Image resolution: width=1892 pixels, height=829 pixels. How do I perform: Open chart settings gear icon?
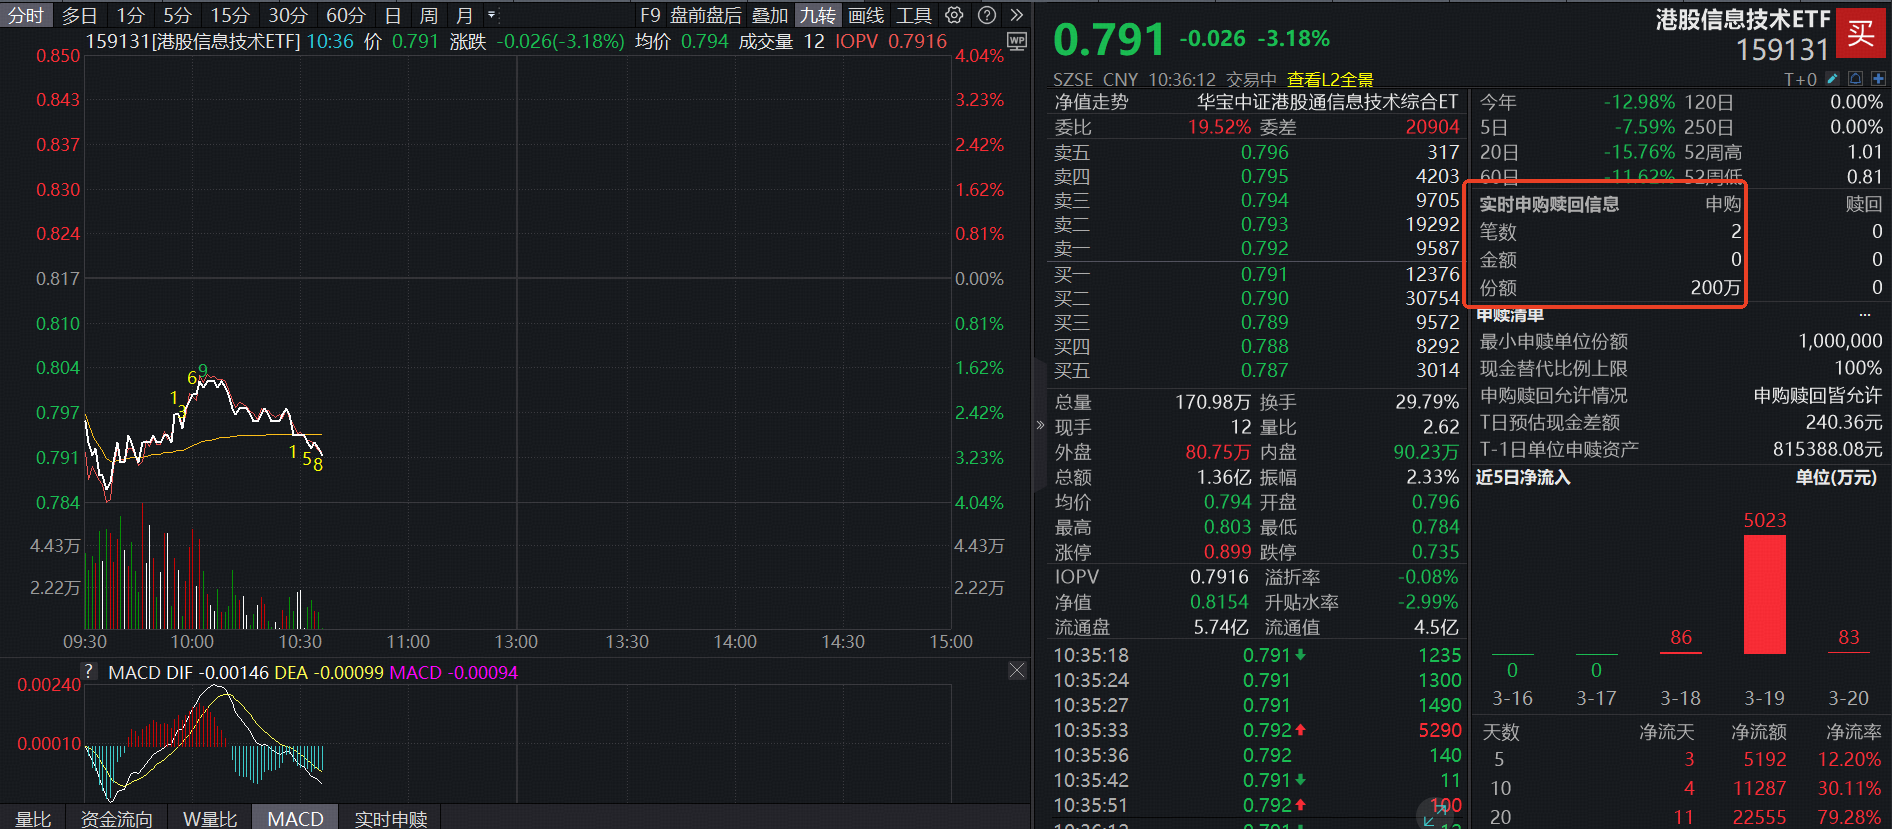pyautogui.click(x=955, y=15)
